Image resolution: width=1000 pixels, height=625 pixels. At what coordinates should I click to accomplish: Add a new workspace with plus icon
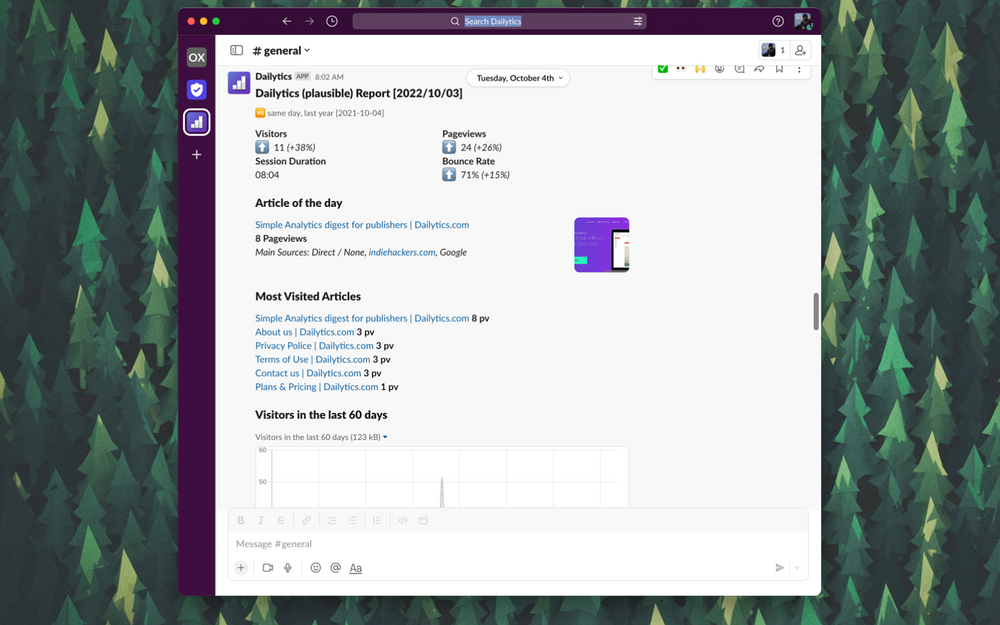pyautogui.click(x=196, y=154)
